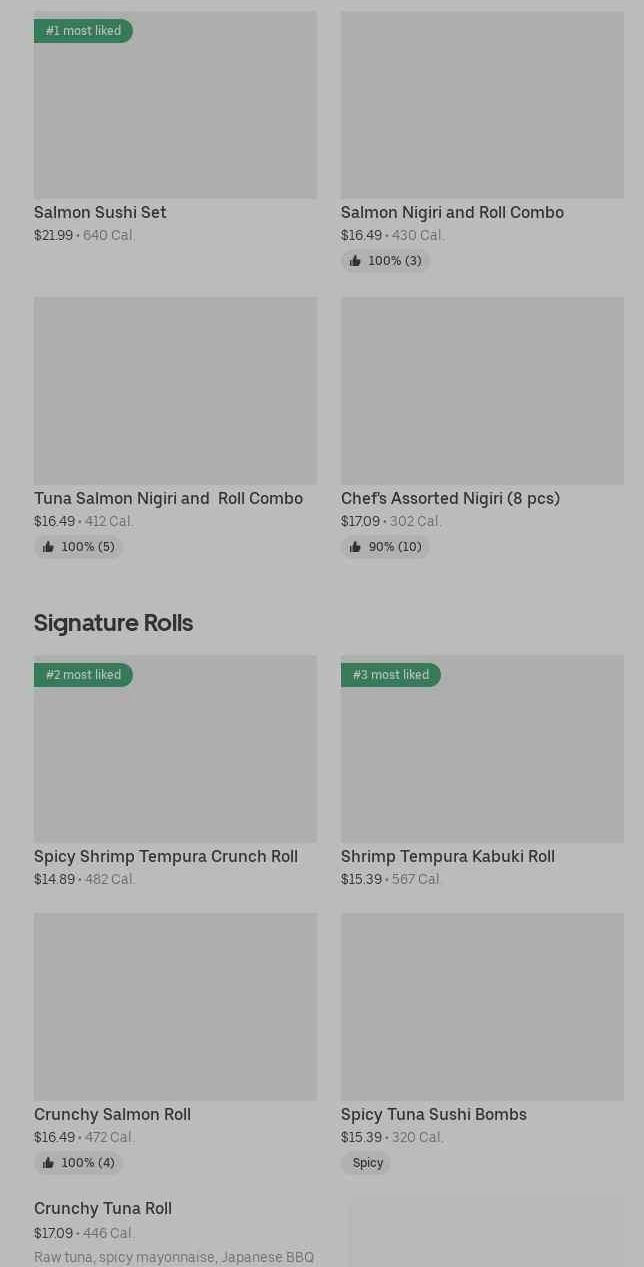Click the #3 most liked badge
This screenshot has height=1267, width=644.
pyautogui.click(x=390, y=675)
